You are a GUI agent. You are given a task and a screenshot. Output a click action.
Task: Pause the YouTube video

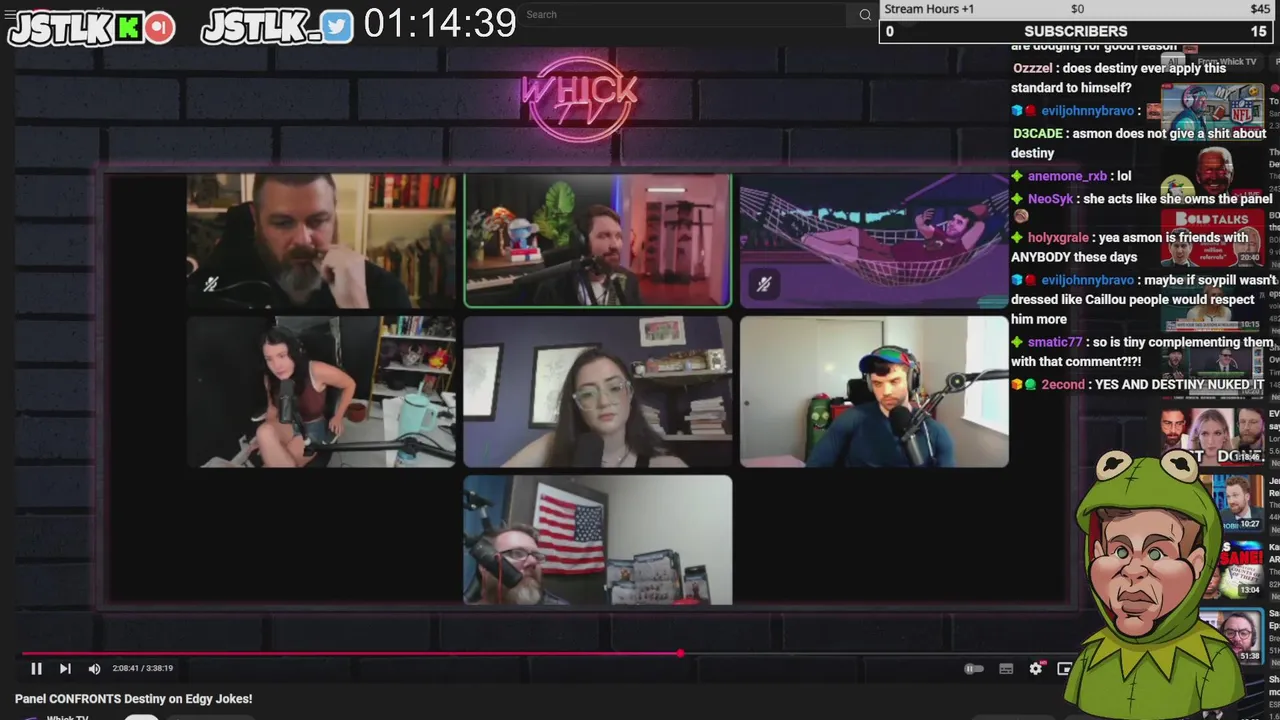coord(36,669)
